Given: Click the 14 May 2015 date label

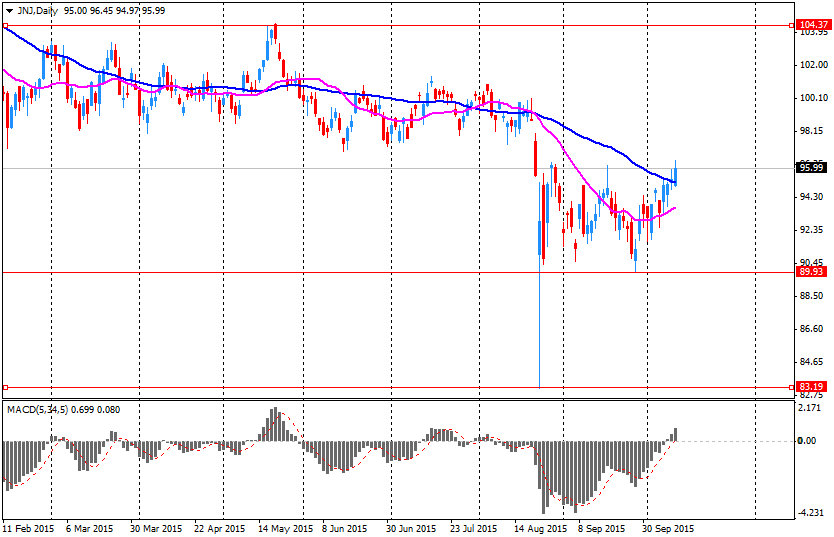Looking at the screenshot, I should point(286,529).
